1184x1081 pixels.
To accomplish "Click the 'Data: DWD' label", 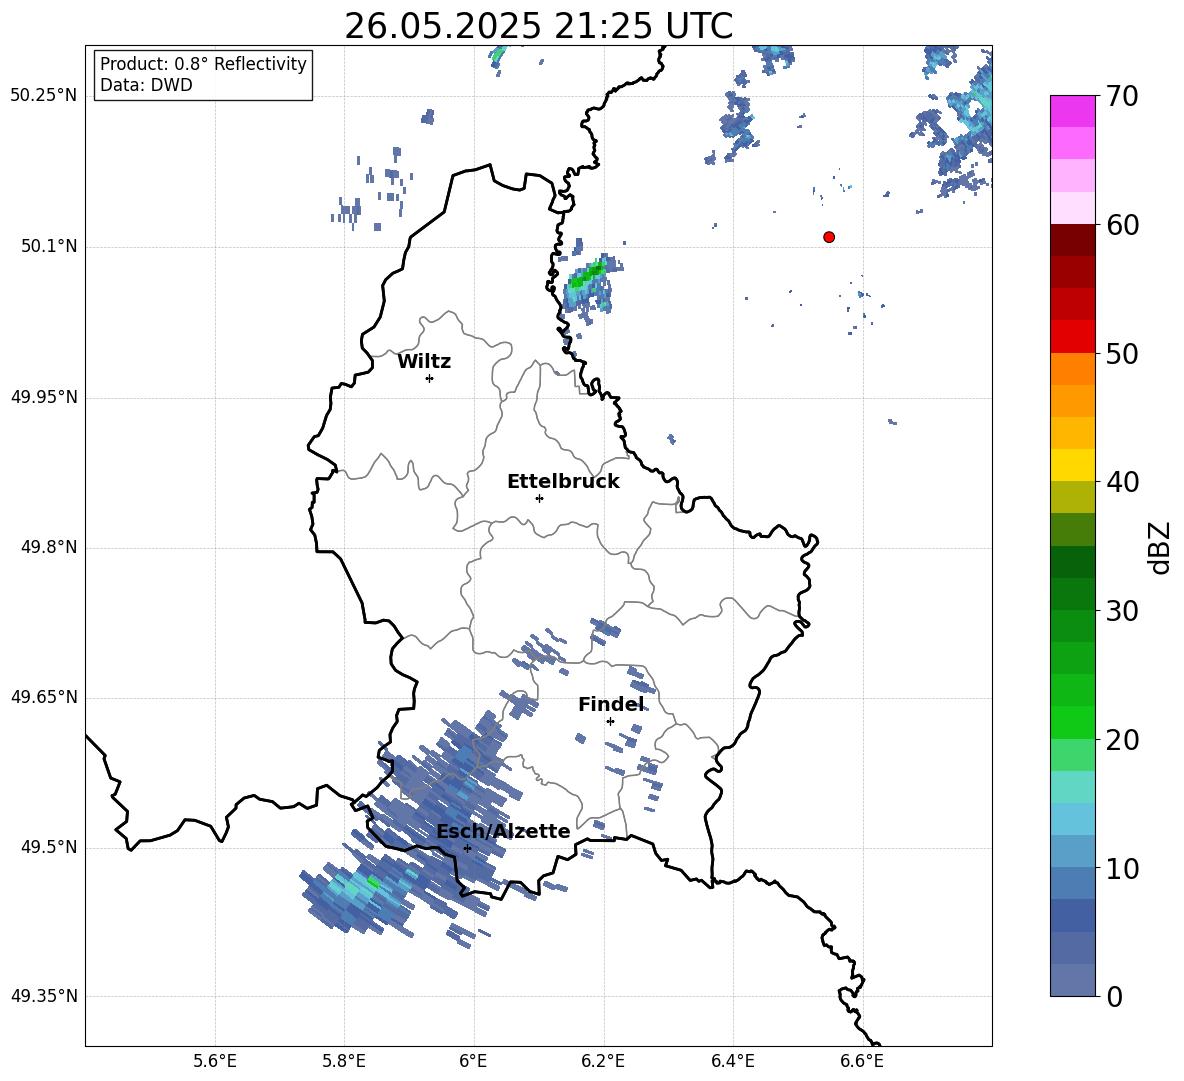I will point(146,85).
